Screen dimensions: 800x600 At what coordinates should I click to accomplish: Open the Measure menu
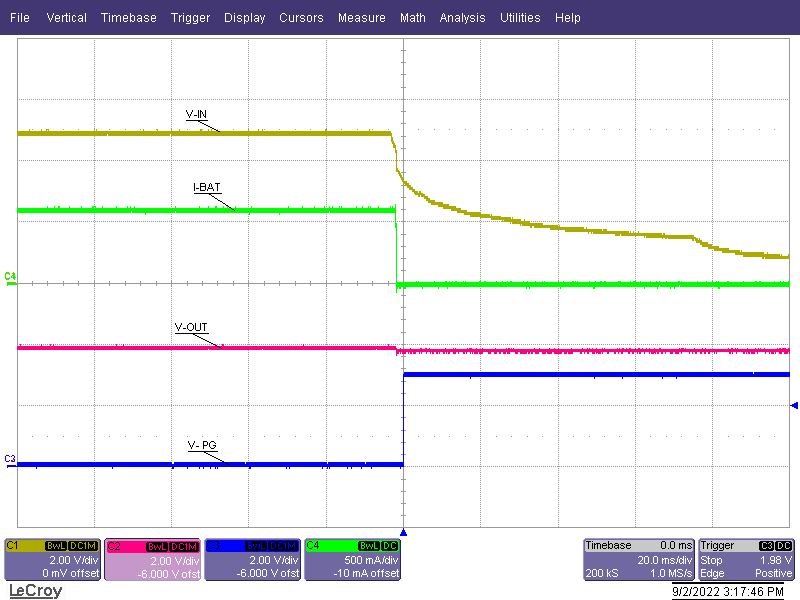(x=361, y=17)
